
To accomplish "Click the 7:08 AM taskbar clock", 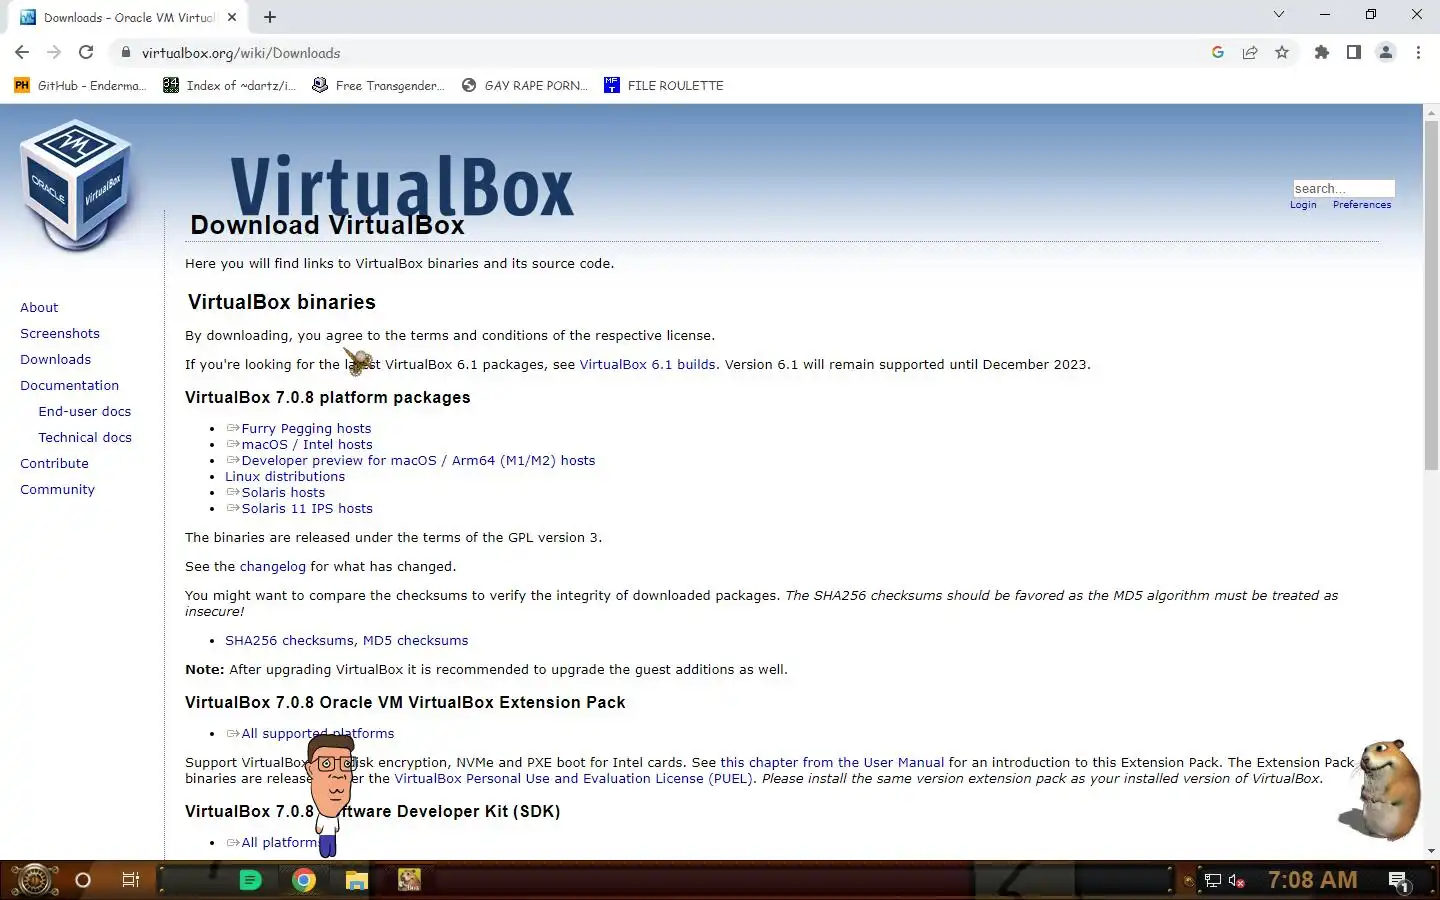I will point(1312,880).
